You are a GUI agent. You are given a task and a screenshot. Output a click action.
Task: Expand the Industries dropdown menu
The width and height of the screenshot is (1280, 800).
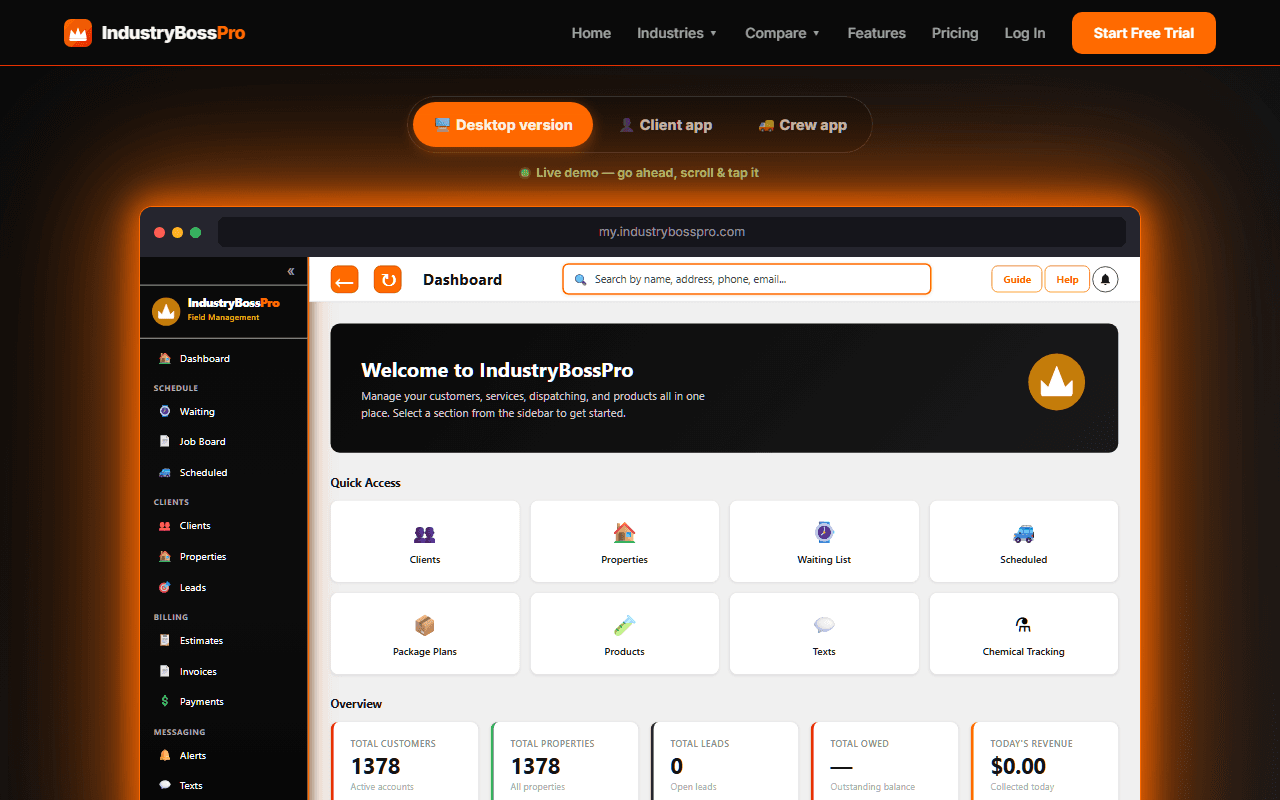click(677, 33)
